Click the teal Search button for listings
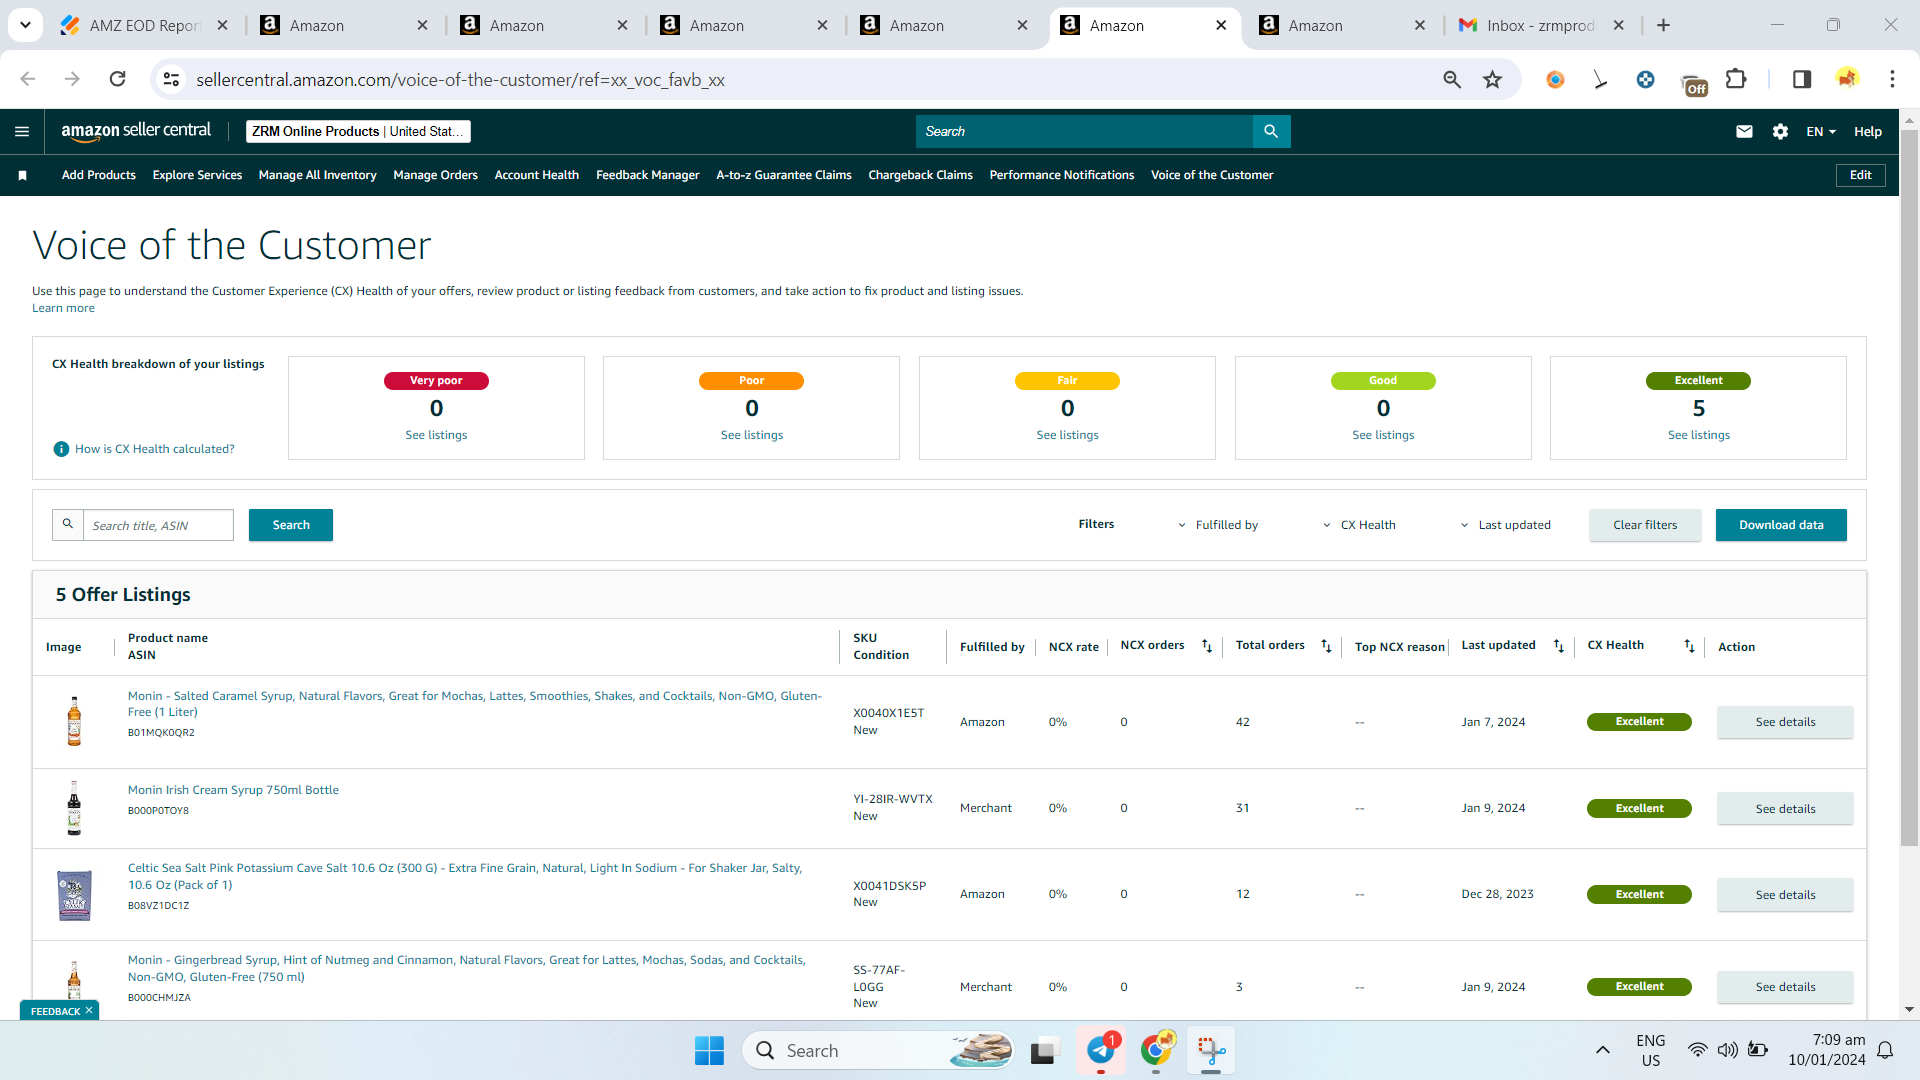This screenshot has height=1080, width=1920. (291, 525)
